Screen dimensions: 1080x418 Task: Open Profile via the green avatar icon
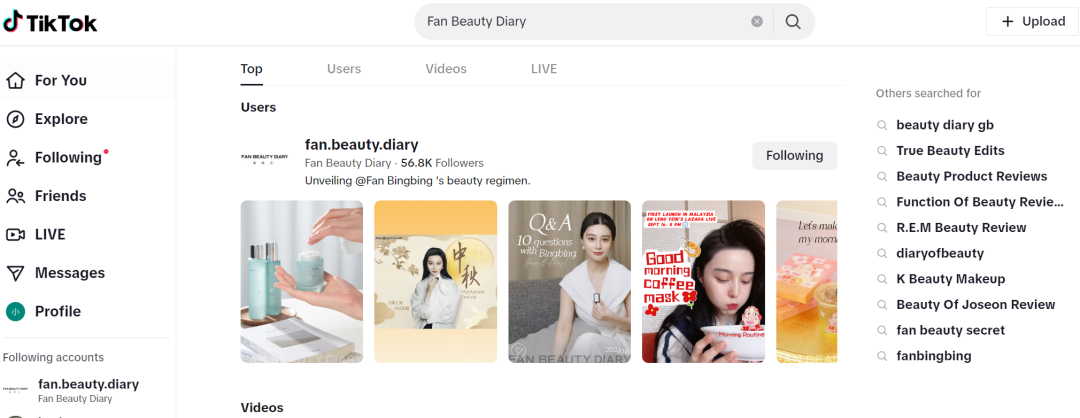[x=15, y=311]
